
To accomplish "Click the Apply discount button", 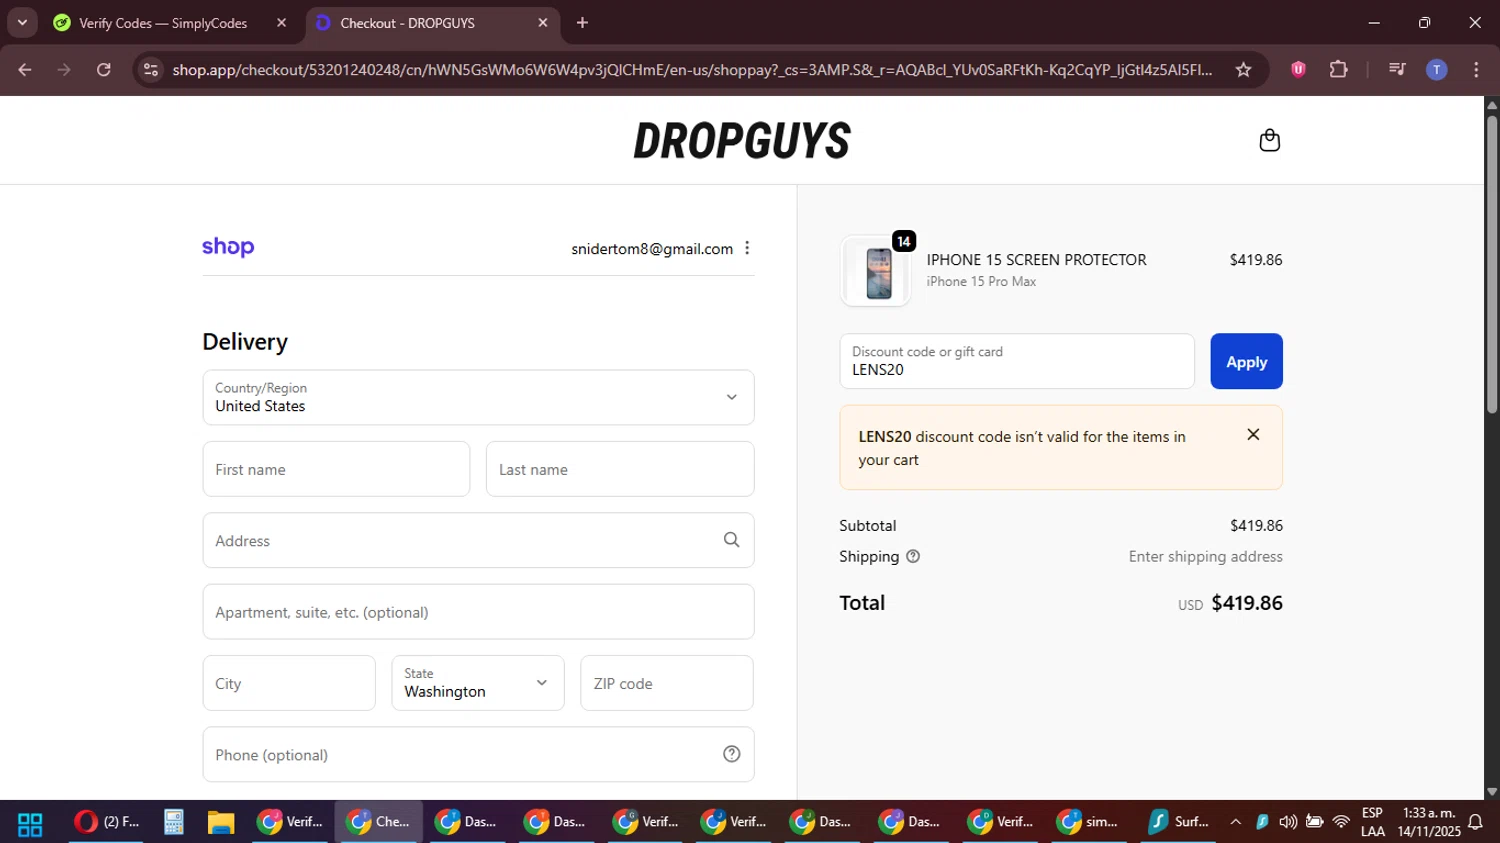I will 1246,361.
